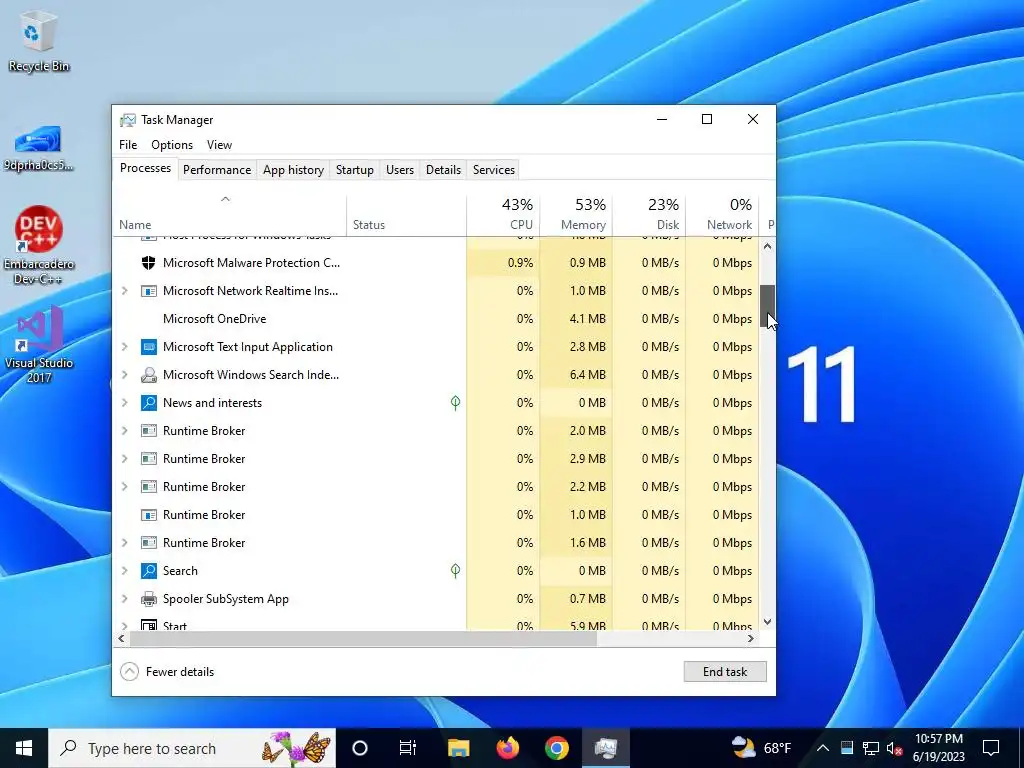Expand the Microsoft Windows Search Indexer row
The width and height of the screenshot is (1024, 768).
tap(125, 375)
